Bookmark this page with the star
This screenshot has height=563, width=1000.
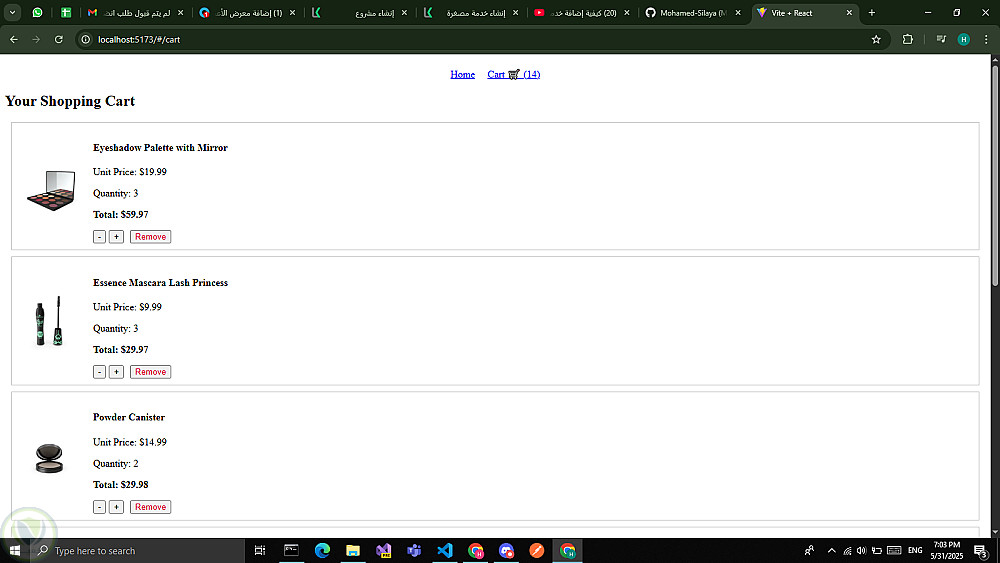point(876,40)
